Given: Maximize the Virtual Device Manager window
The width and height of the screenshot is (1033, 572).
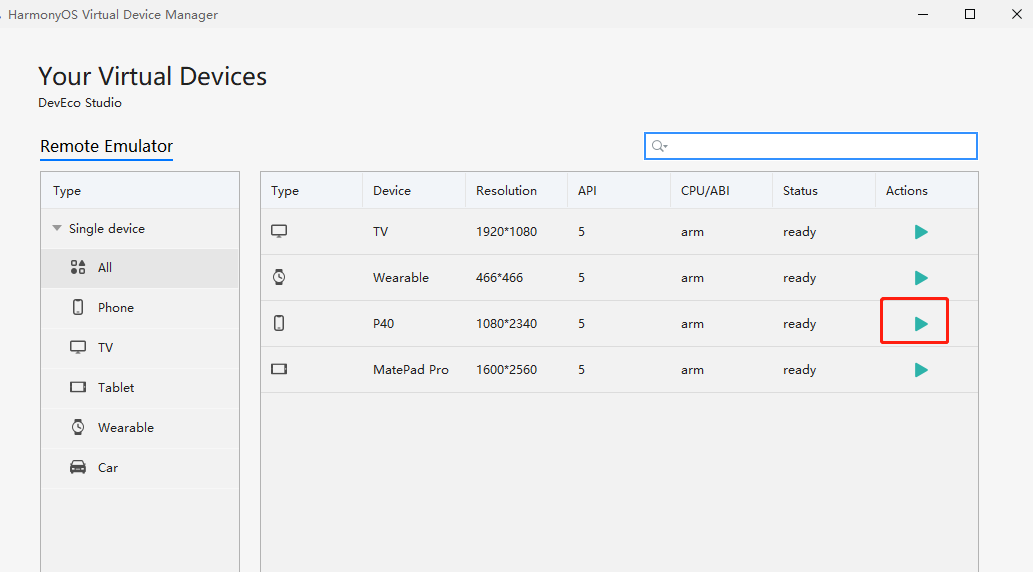Looking at the screenshot, I should [970, 14].
